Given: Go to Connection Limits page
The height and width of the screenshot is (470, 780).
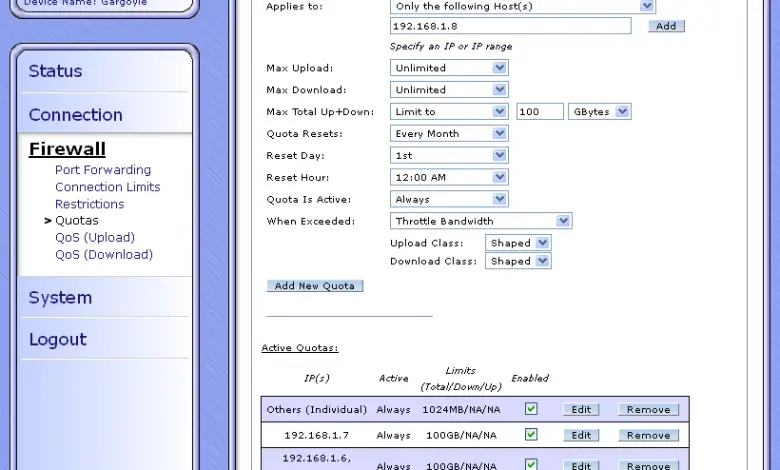Looking at the screenshot, I should click(107, 187).
